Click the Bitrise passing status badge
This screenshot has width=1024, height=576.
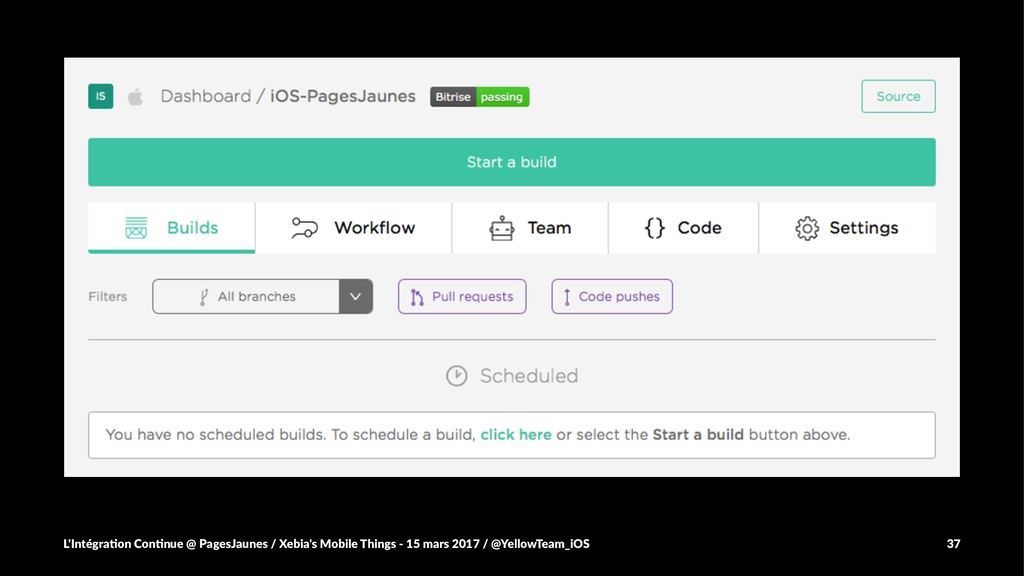pyautogui.click(x=479, y=97)
